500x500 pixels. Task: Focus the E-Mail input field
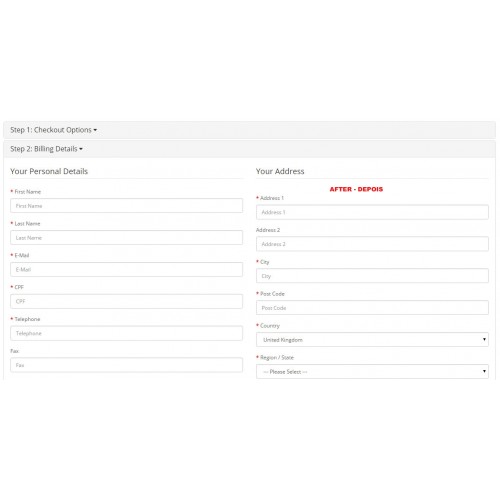(x=126, y=269)
